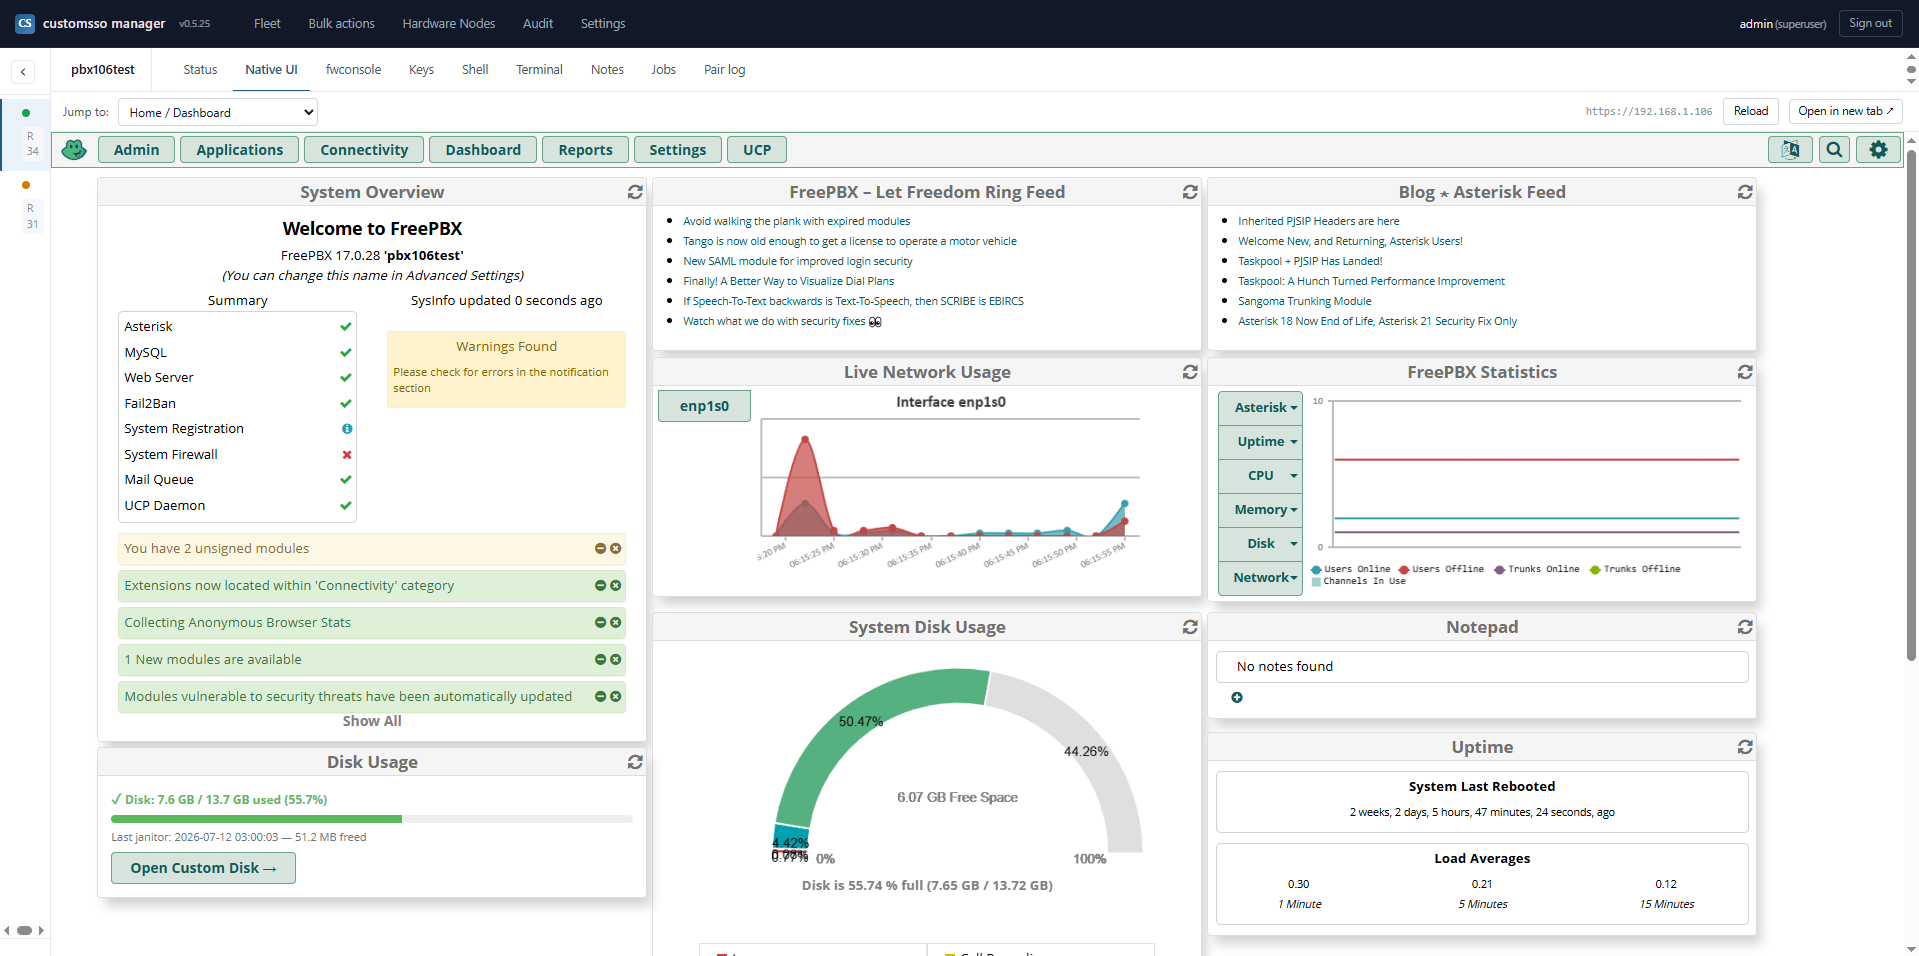Expand Memory statistics dropdown
The height and width of the screenshot is (956, 1919).
(1260, 510)
